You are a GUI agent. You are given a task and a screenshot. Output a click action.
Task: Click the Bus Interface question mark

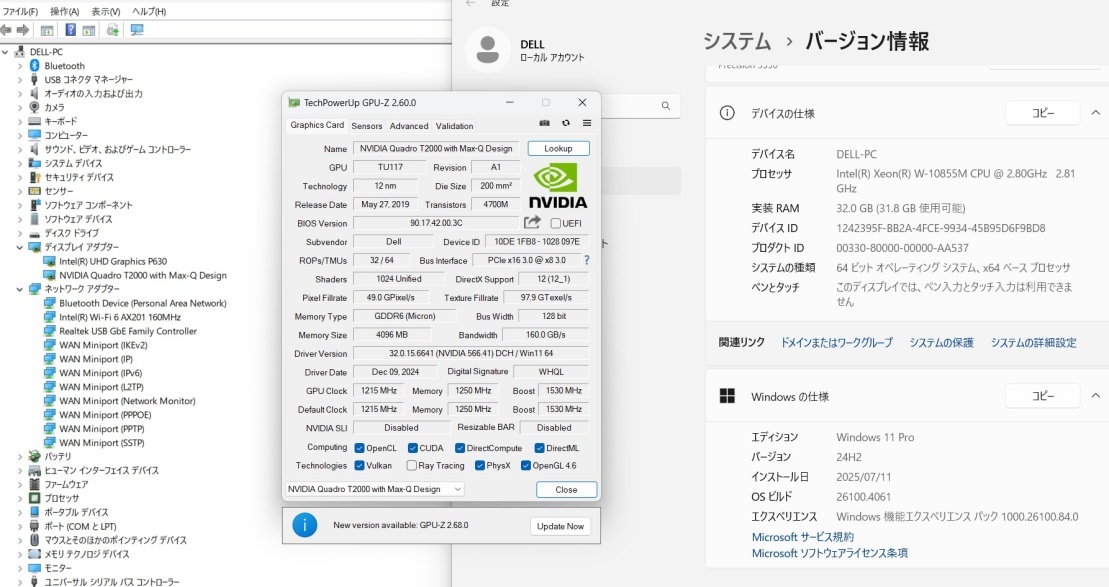tap(586, 260)
